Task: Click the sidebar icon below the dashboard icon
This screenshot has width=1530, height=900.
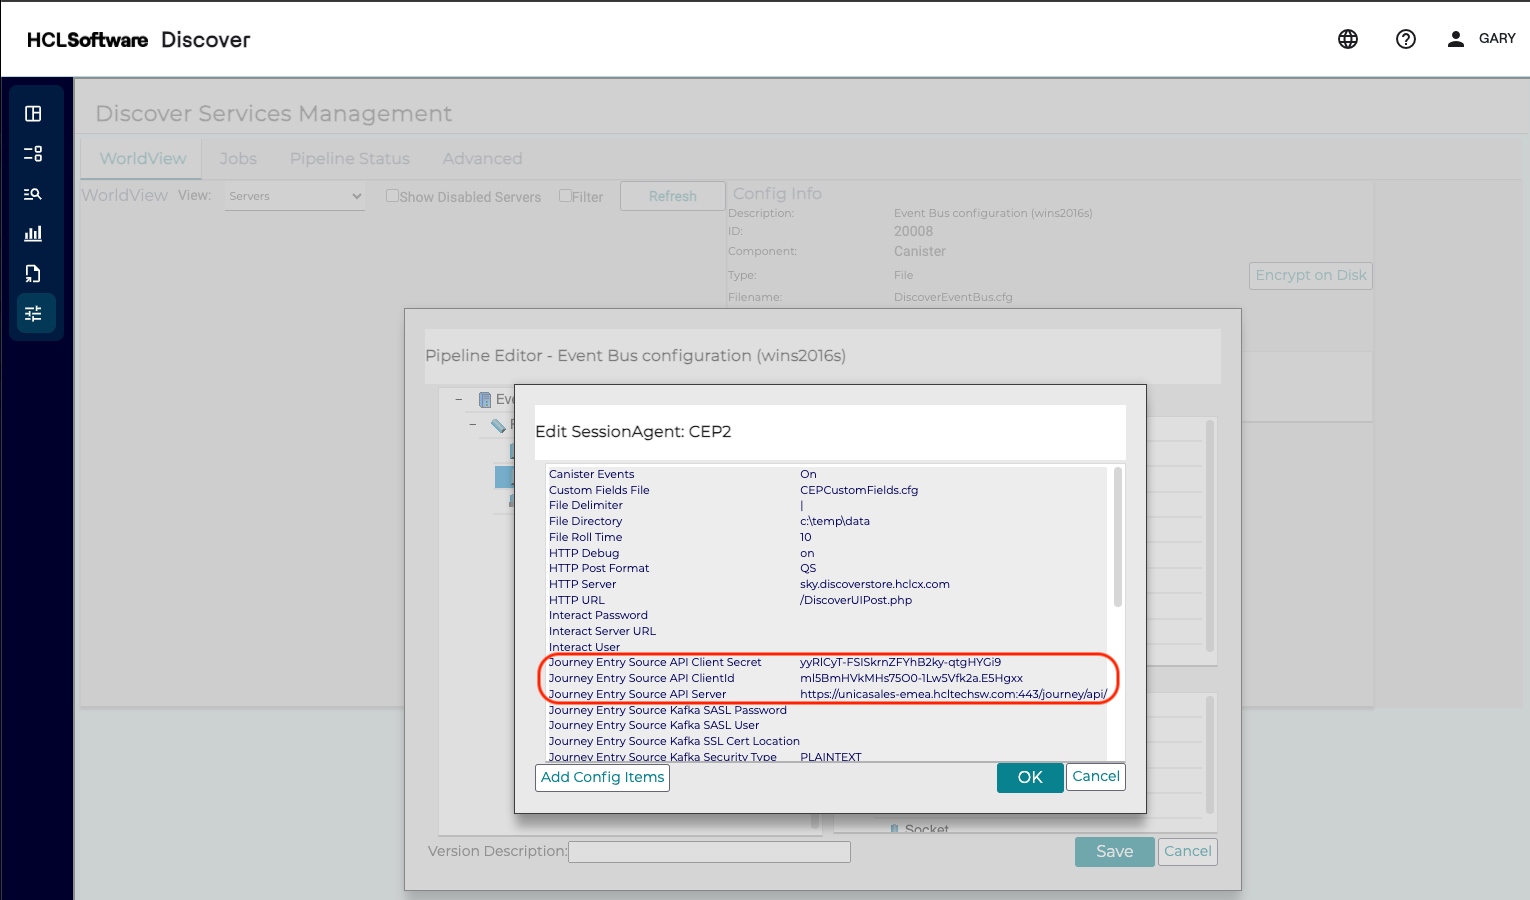Action: point(33,154)
